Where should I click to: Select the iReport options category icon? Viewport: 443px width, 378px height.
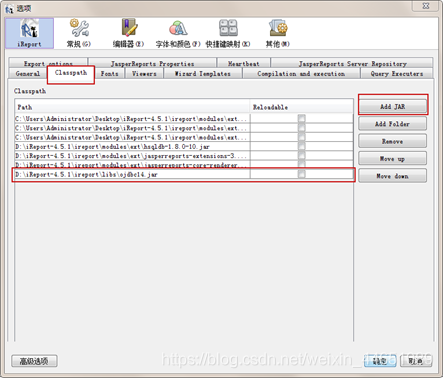[x=29, y=33]
